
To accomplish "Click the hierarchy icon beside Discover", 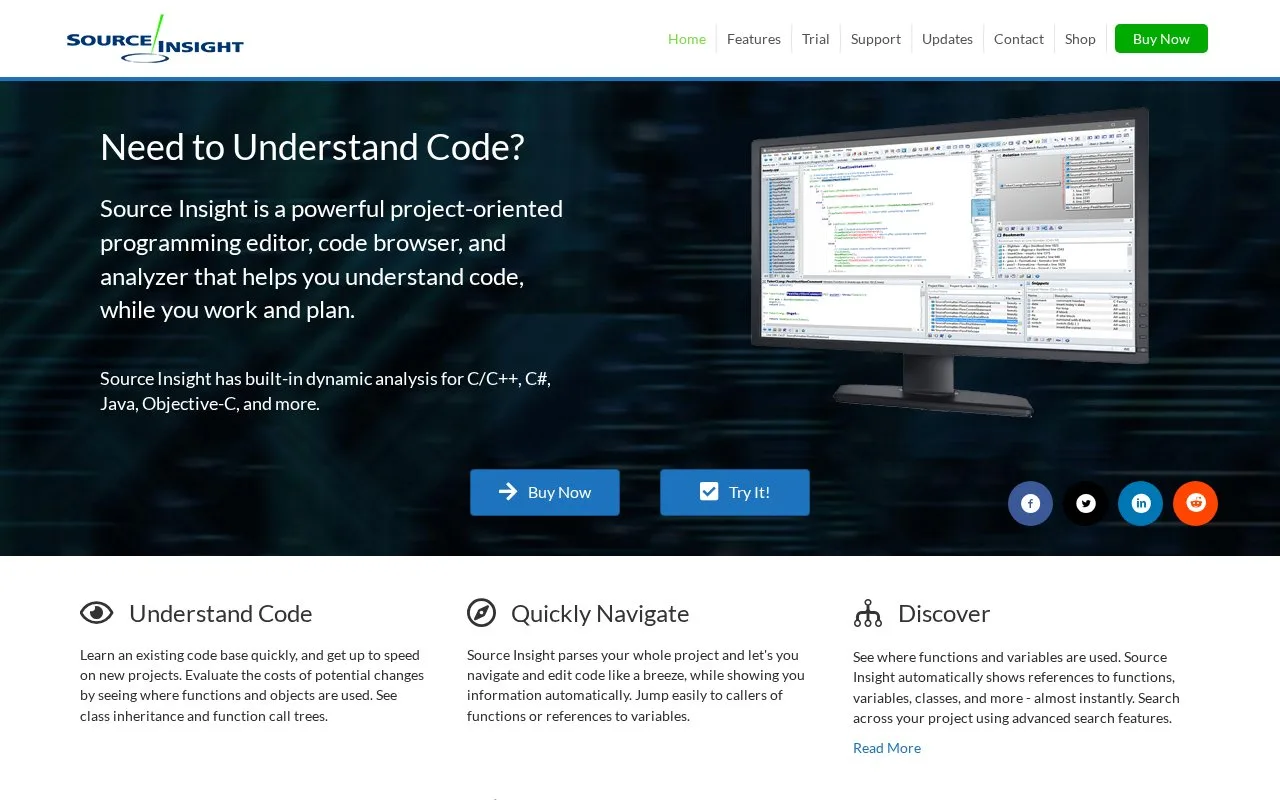I will point(868,613).
